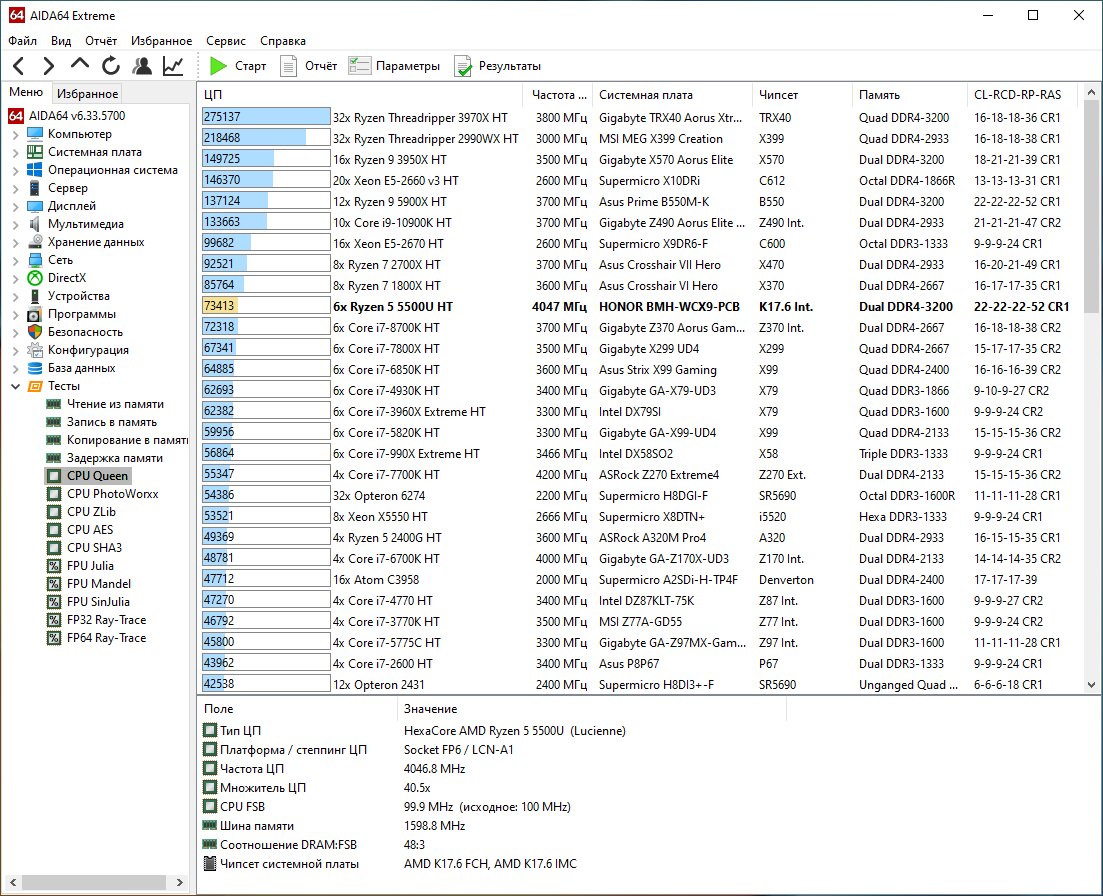
Task: Go forward with the right arrow icon
Action: pyautogui.click(x=49, y=66)
